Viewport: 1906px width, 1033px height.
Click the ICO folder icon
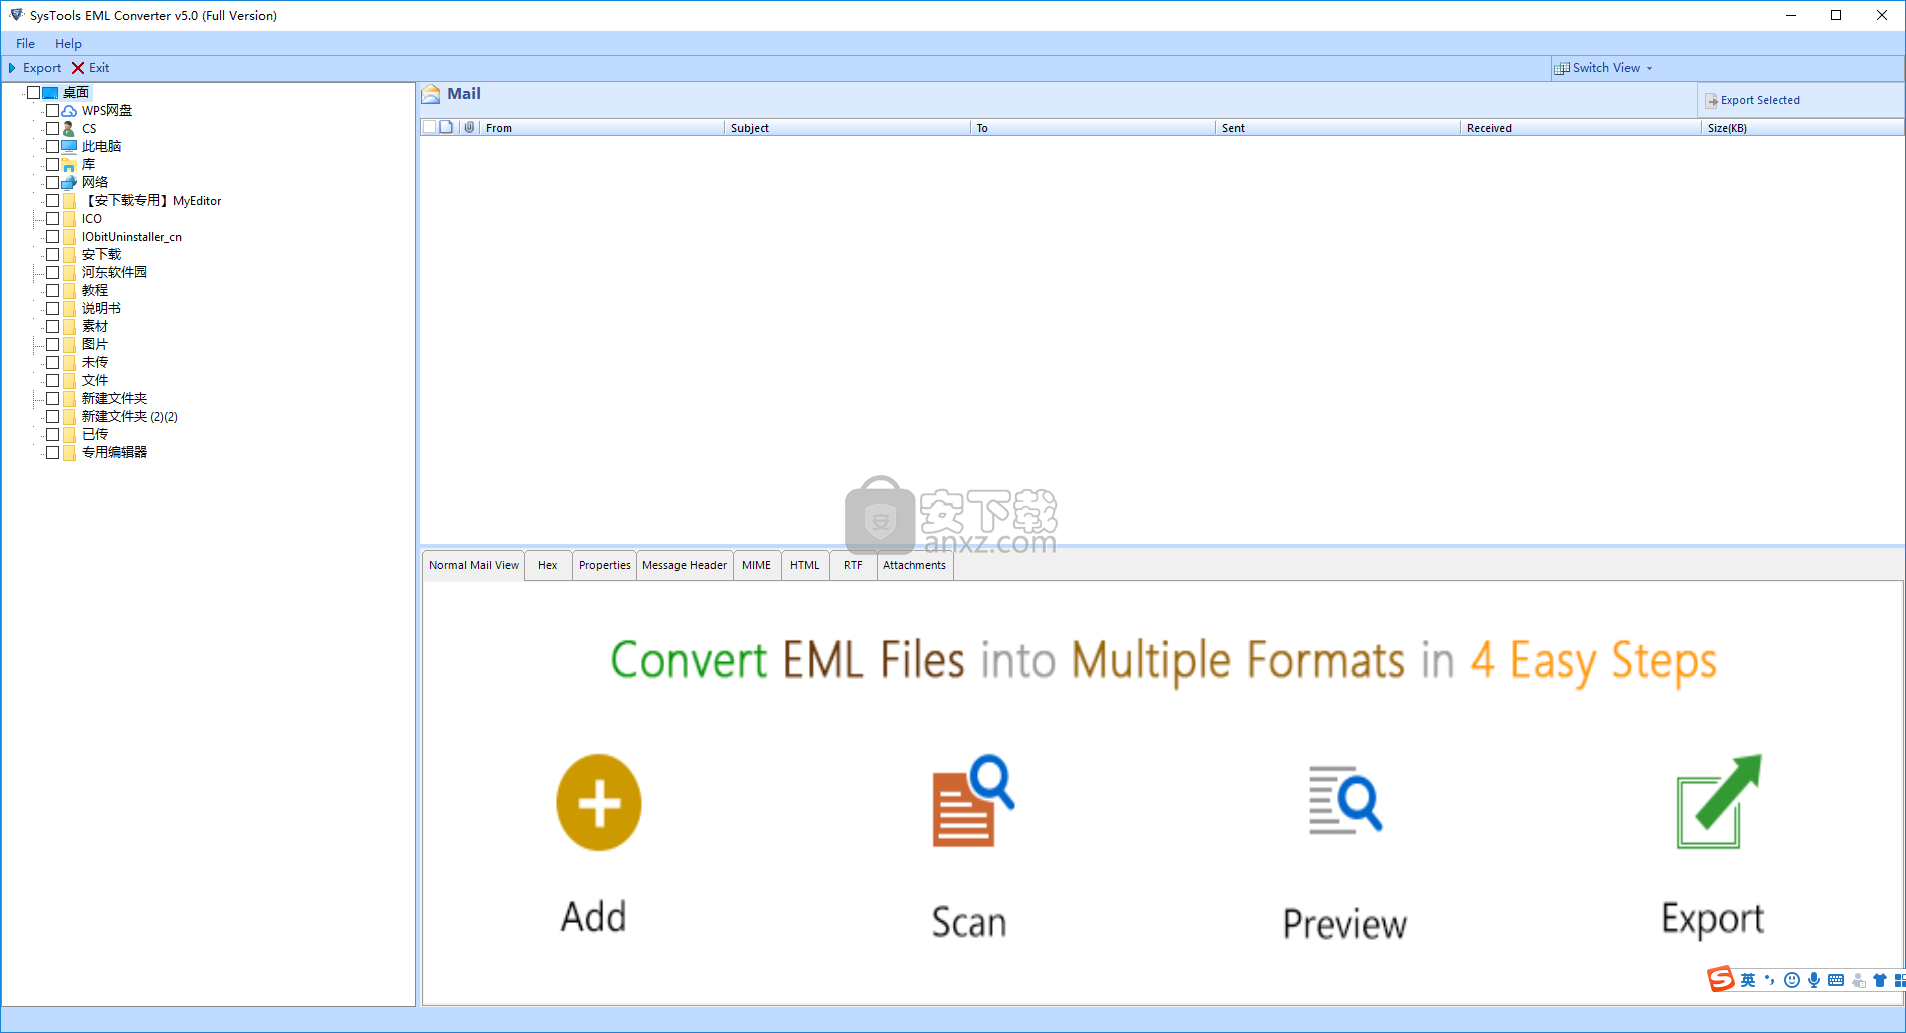[69, 219]
